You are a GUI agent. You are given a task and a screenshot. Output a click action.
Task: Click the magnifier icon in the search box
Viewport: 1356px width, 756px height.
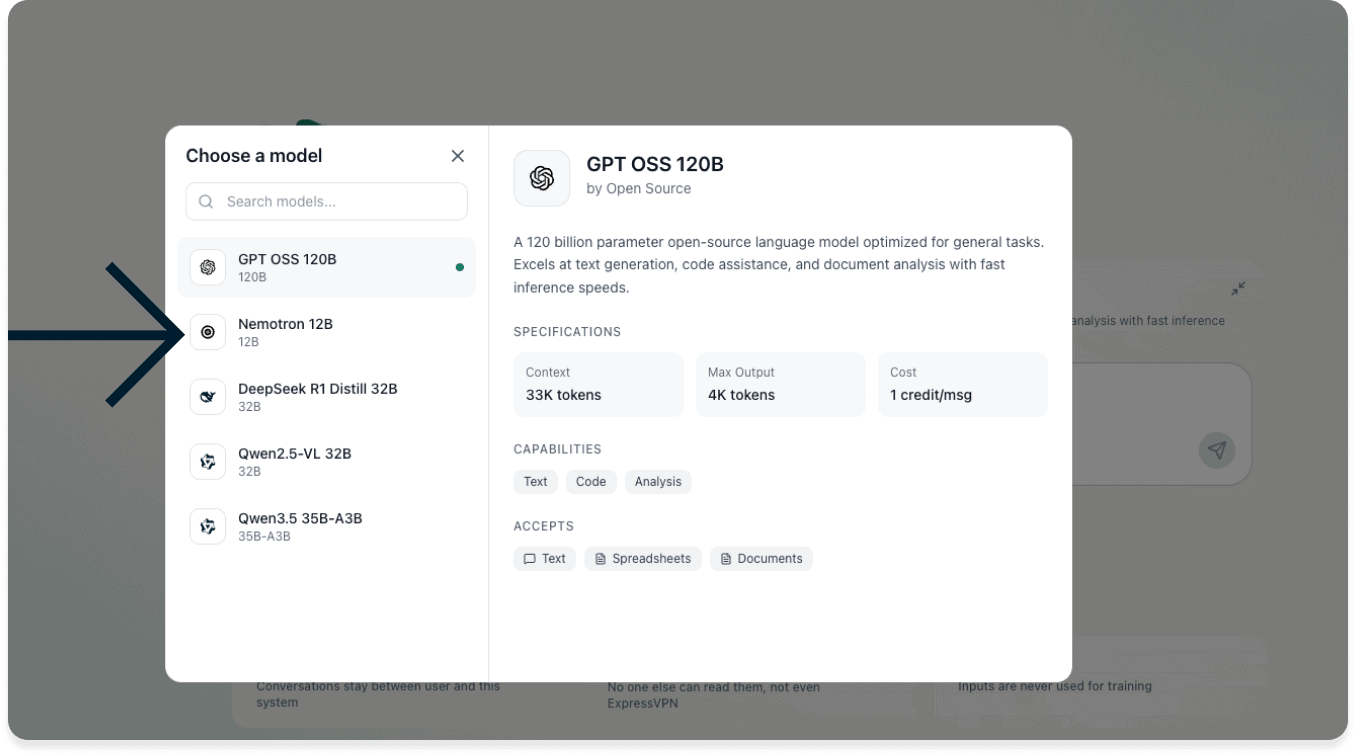point(206,202)
